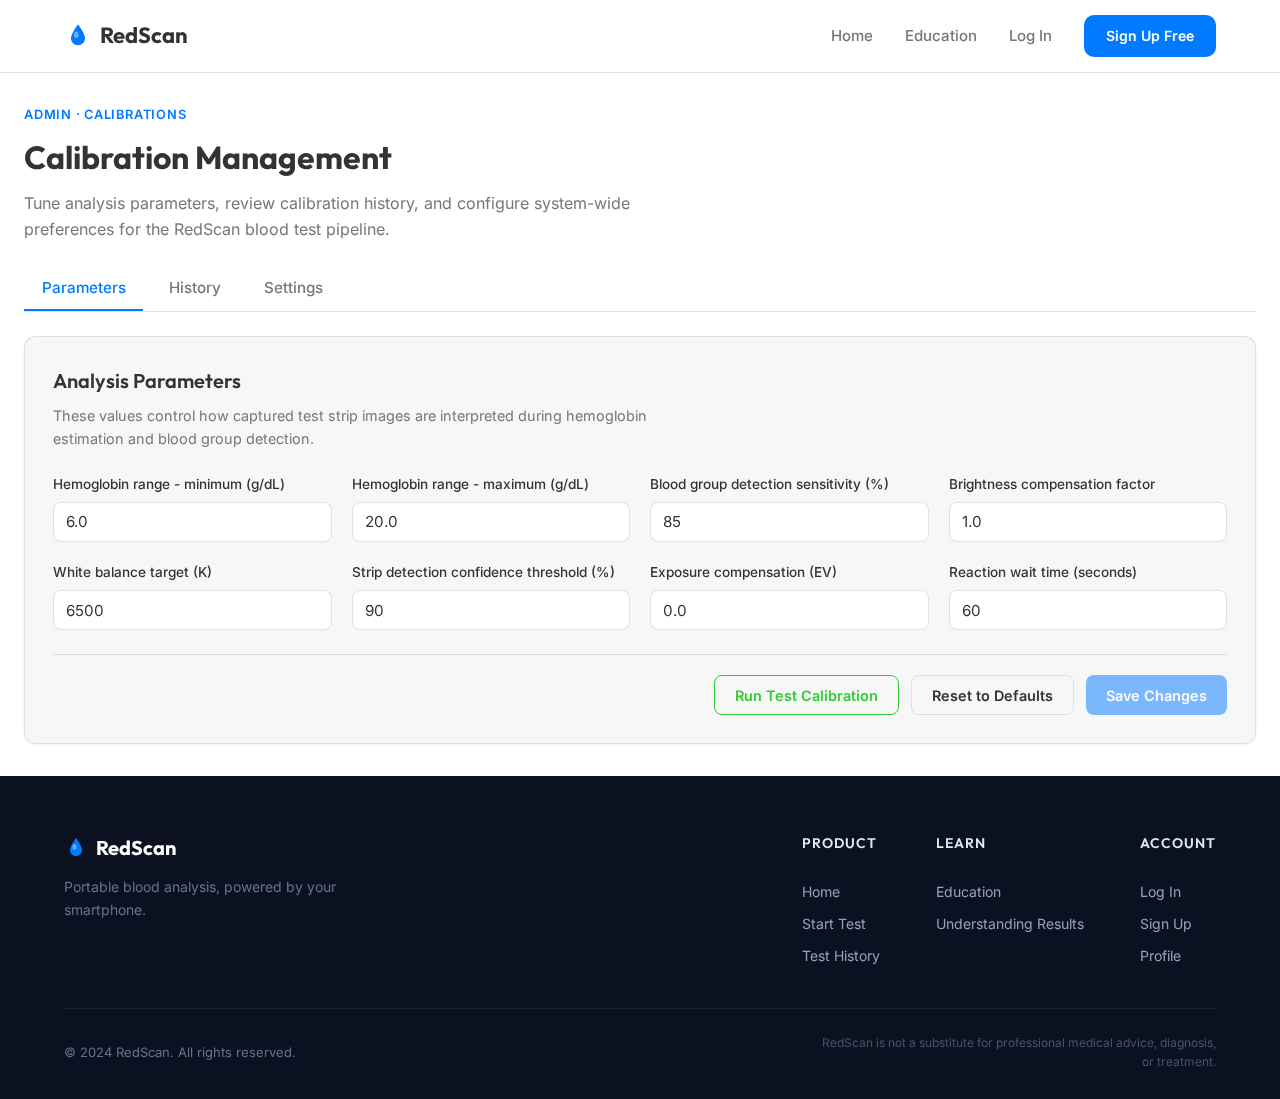Viewport: 1280px width, 1099px height.
Task: Click the Reaction wait time input
Action: click(1088, 610)
